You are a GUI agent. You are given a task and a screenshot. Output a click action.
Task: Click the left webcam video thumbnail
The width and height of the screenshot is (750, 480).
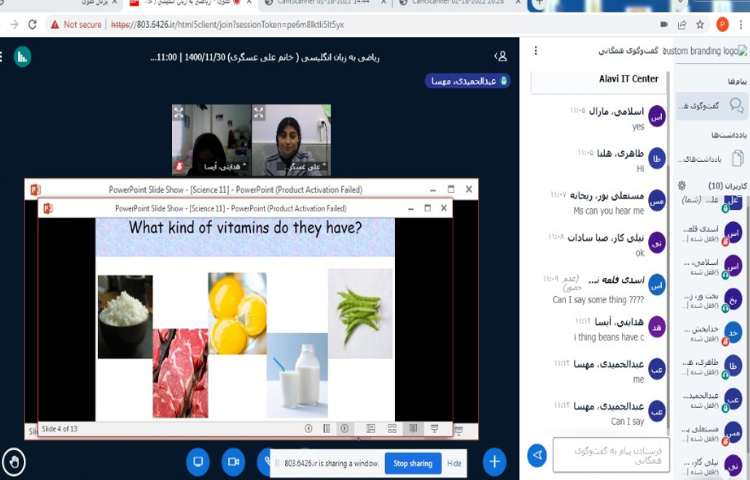(211, 140)
